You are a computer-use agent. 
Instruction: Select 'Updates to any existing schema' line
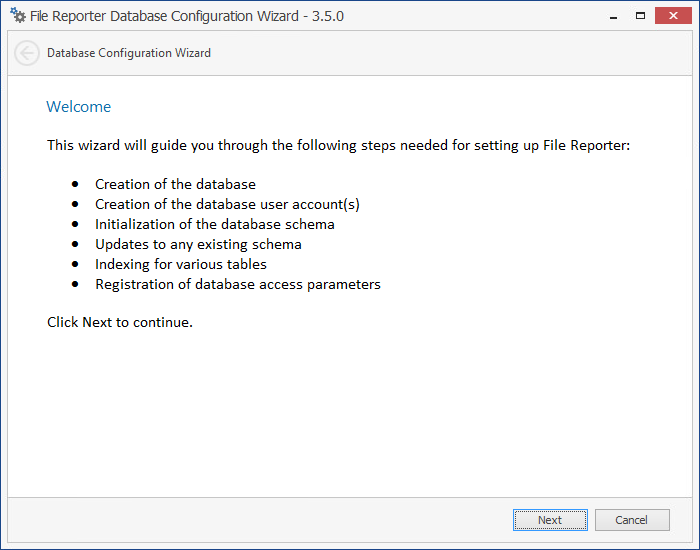tap(198, 244)
